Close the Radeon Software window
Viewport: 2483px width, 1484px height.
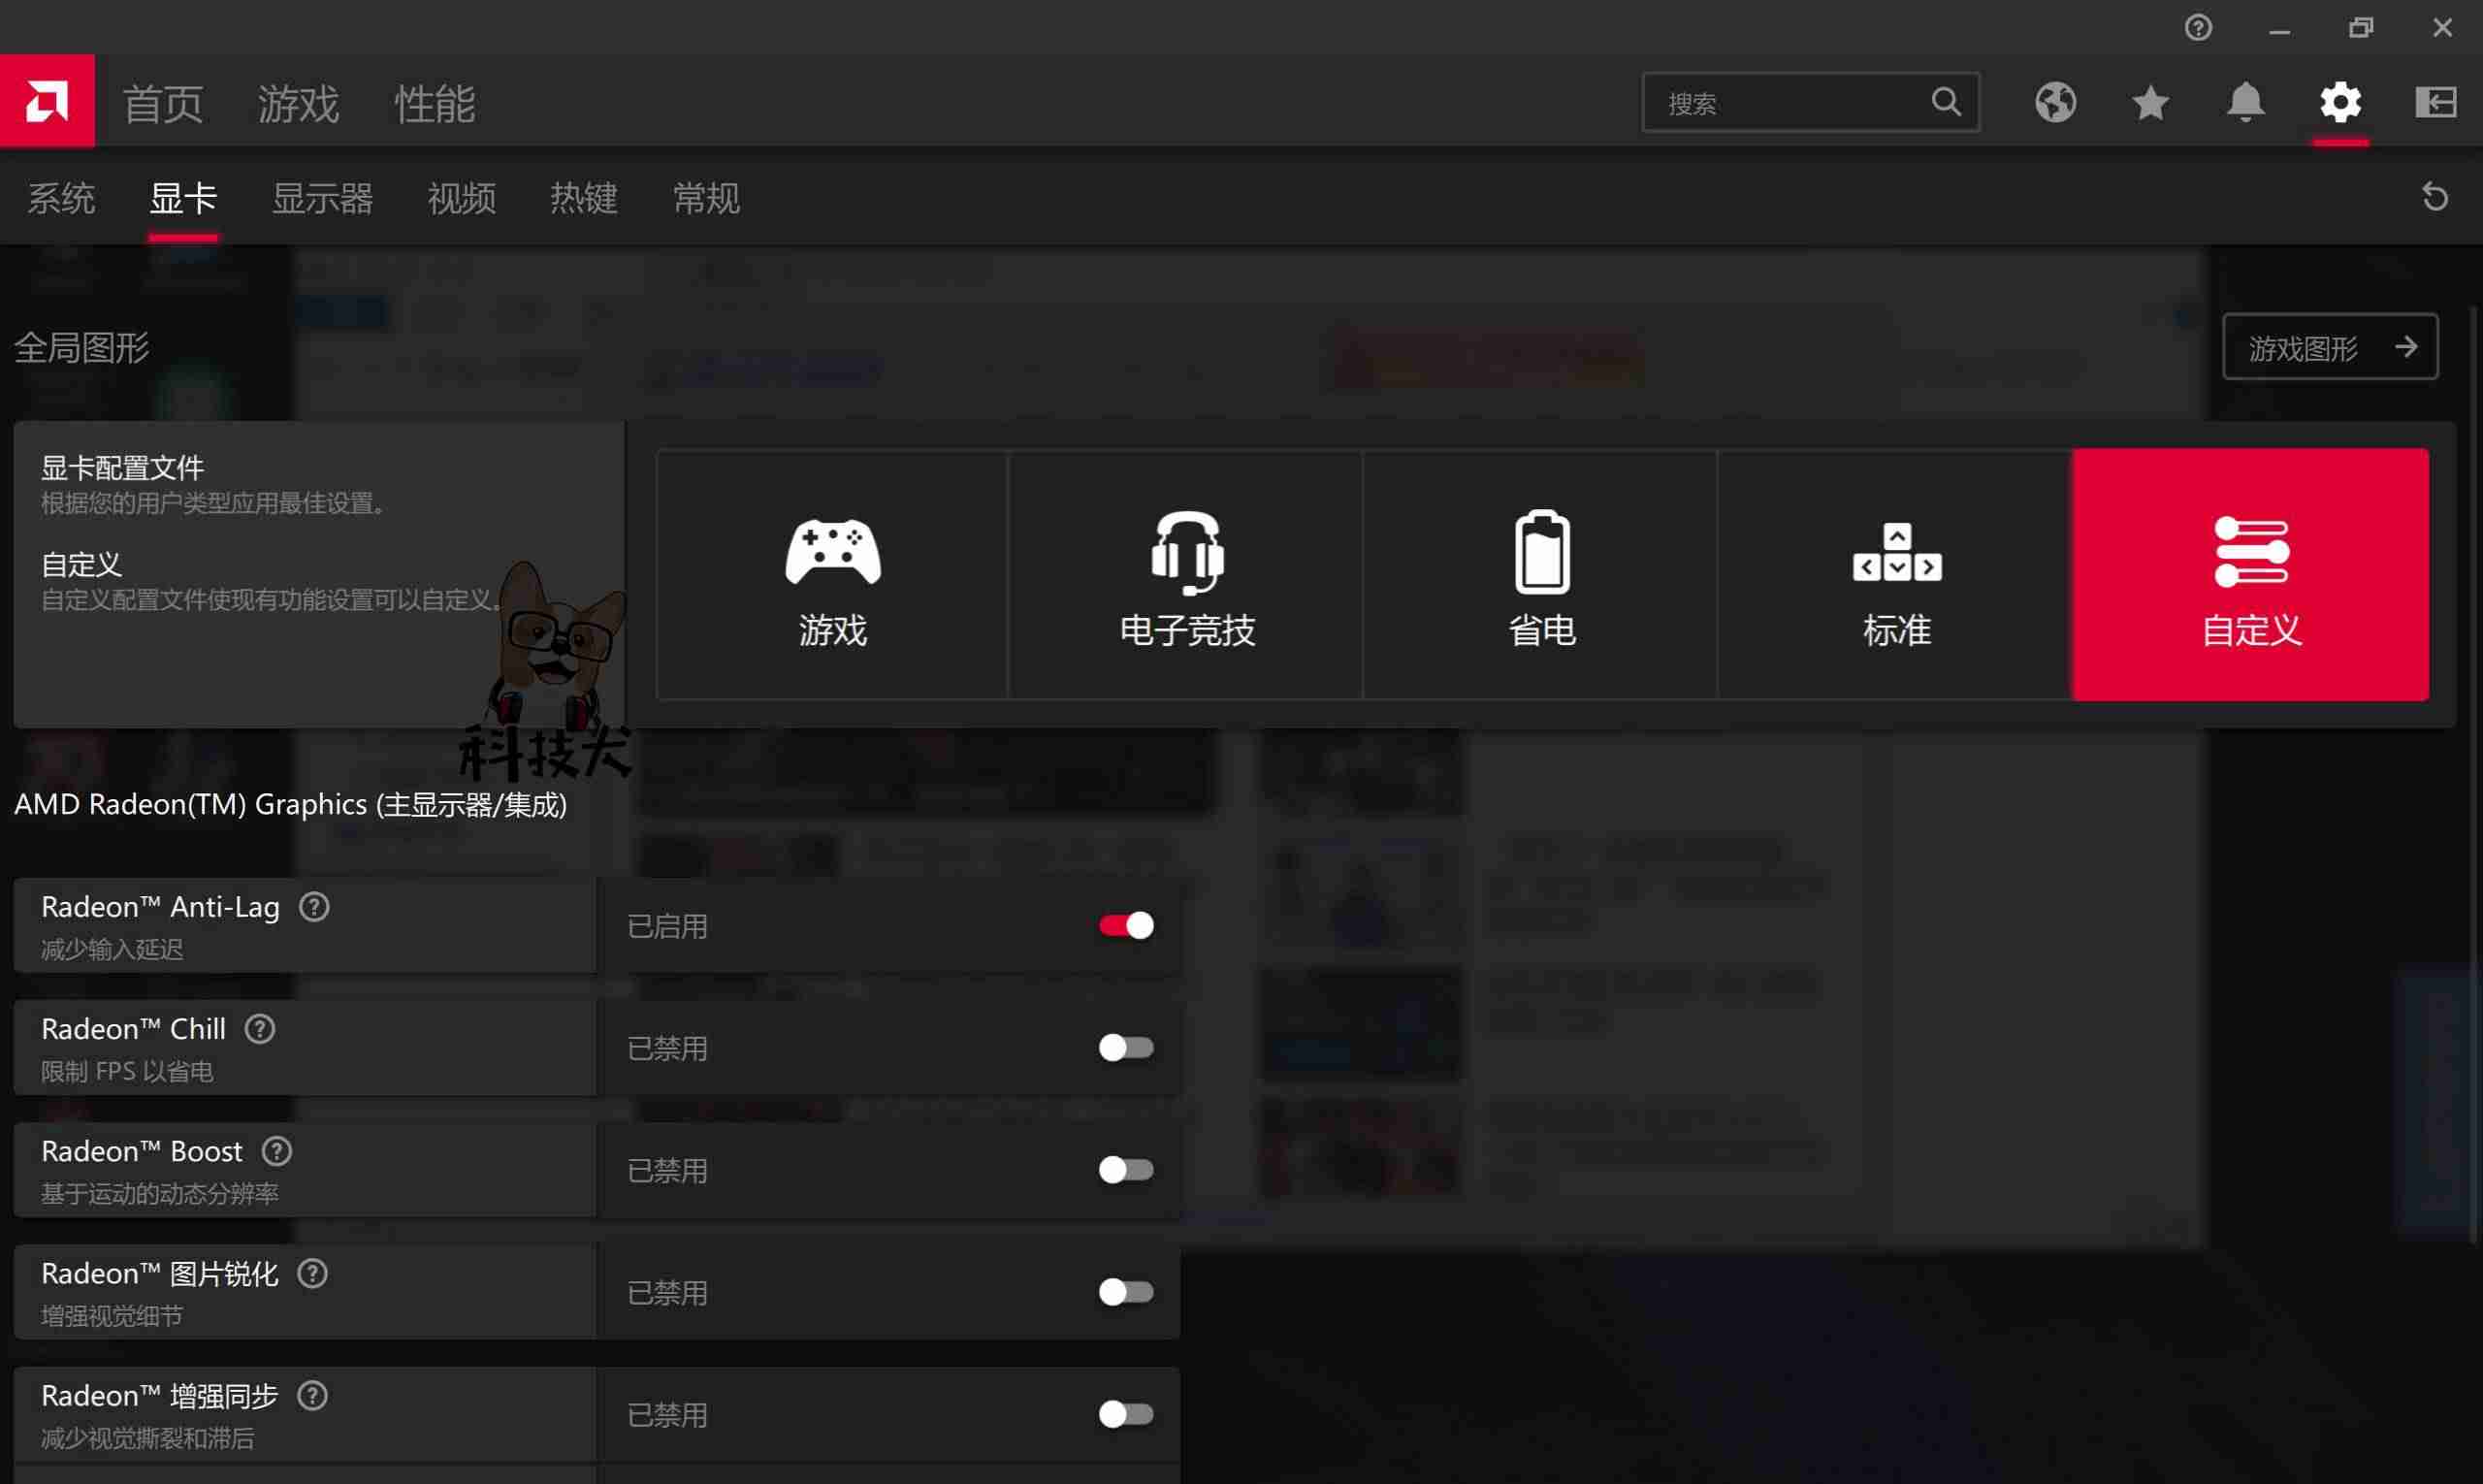click(x=2442, y=28)
